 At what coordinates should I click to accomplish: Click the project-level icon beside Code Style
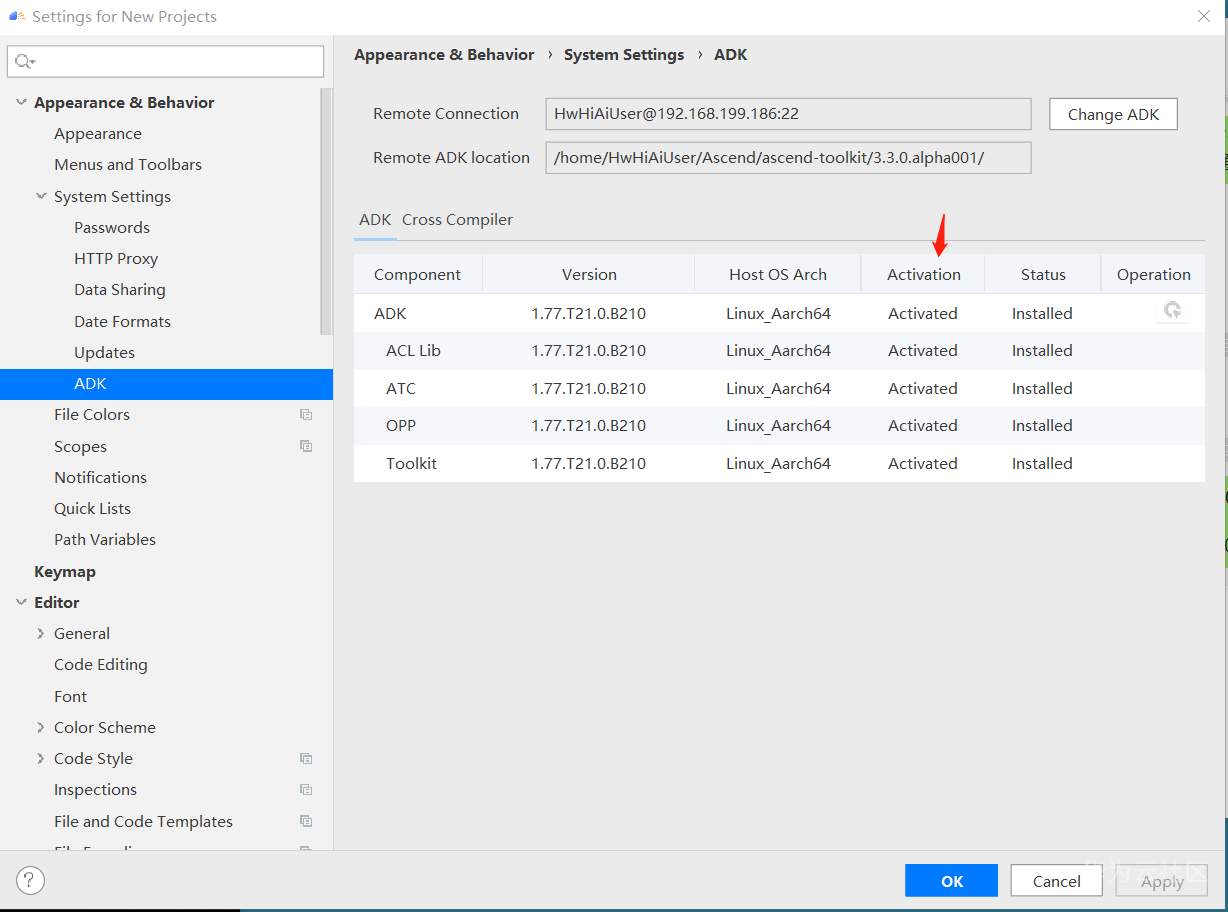[306, 758]
